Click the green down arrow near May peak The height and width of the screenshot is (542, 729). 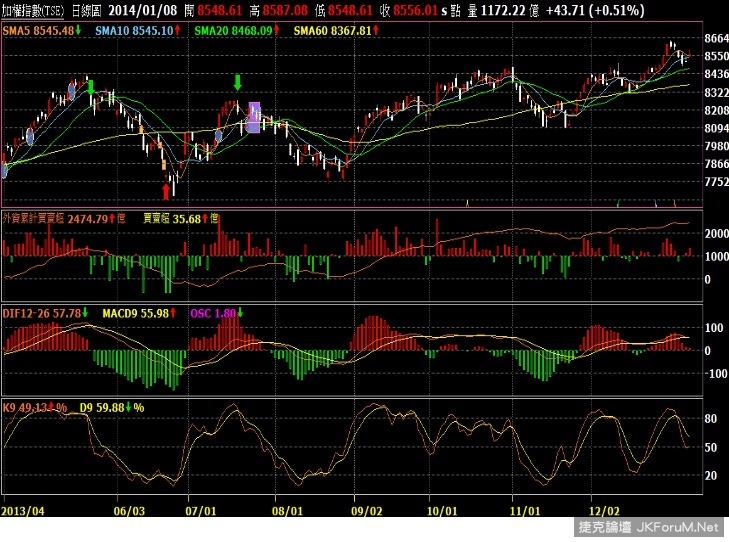(91, 90)
